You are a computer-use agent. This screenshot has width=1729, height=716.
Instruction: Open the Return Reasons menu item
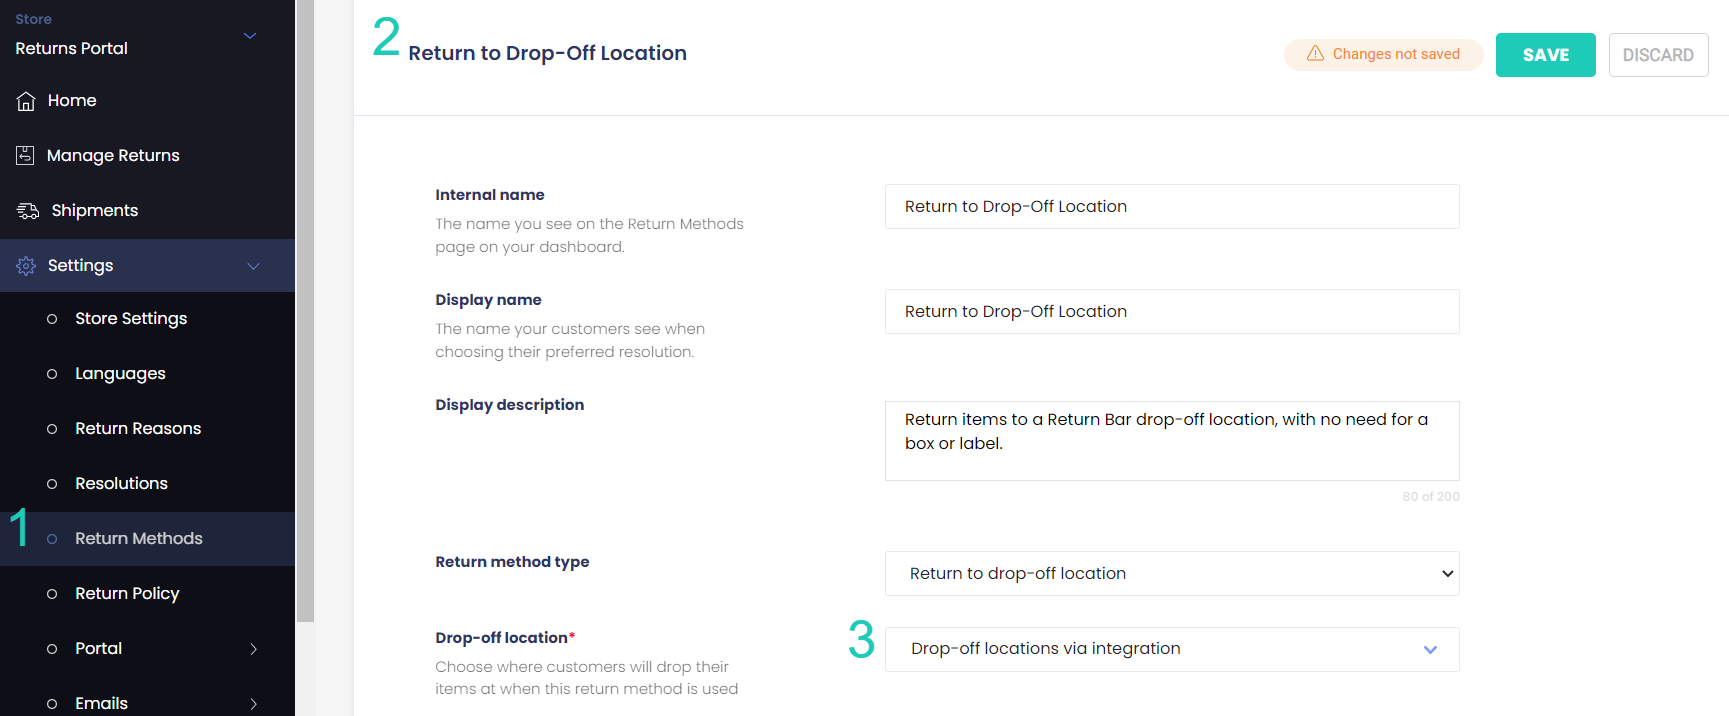pyautogui.click(x=138, y=429)
